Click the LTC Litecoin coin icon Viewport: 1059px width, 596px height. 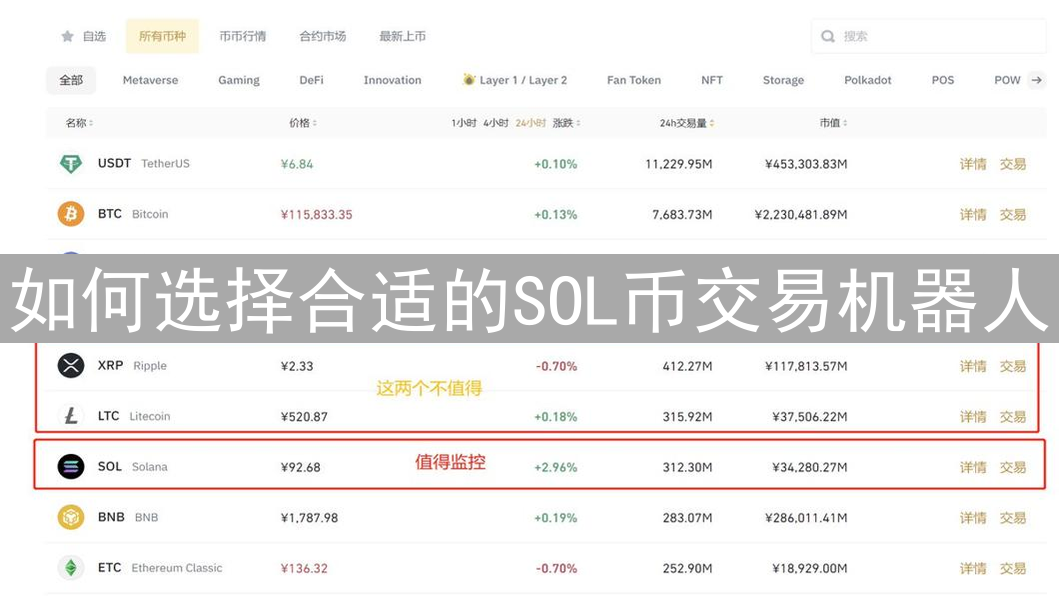click(71, 416)
